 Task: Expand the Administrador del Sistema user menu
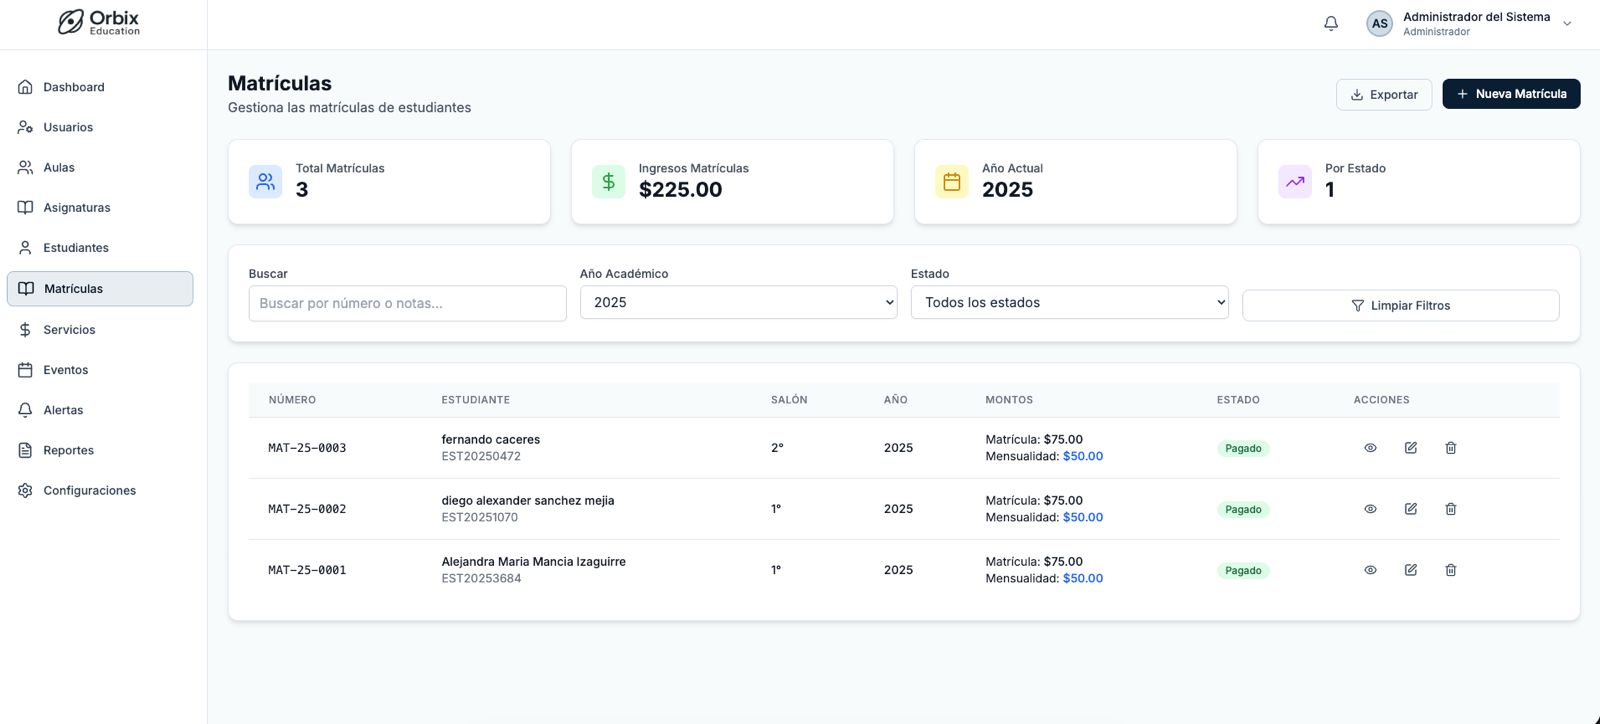tap(1566, 24)
